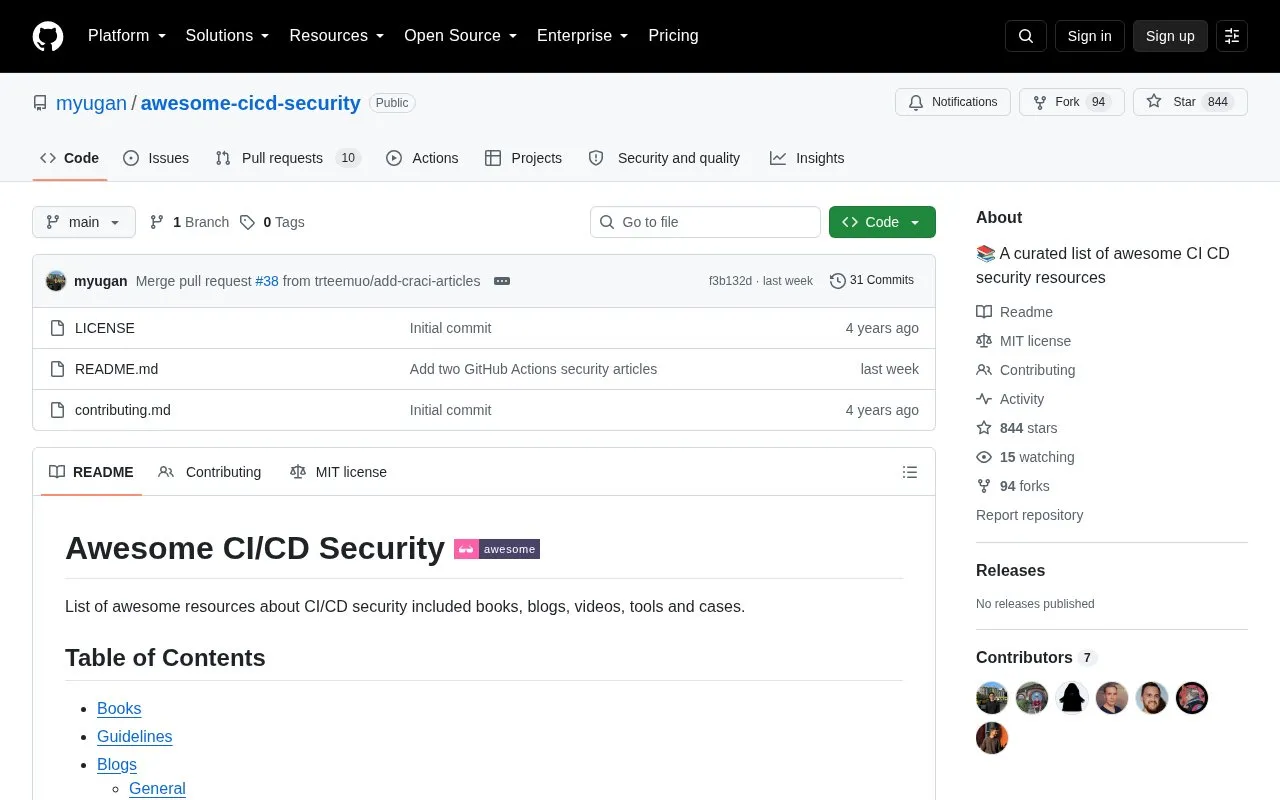Click the Sign up button
Screen dimensions: 1280x800
(x=1170, y=36)
